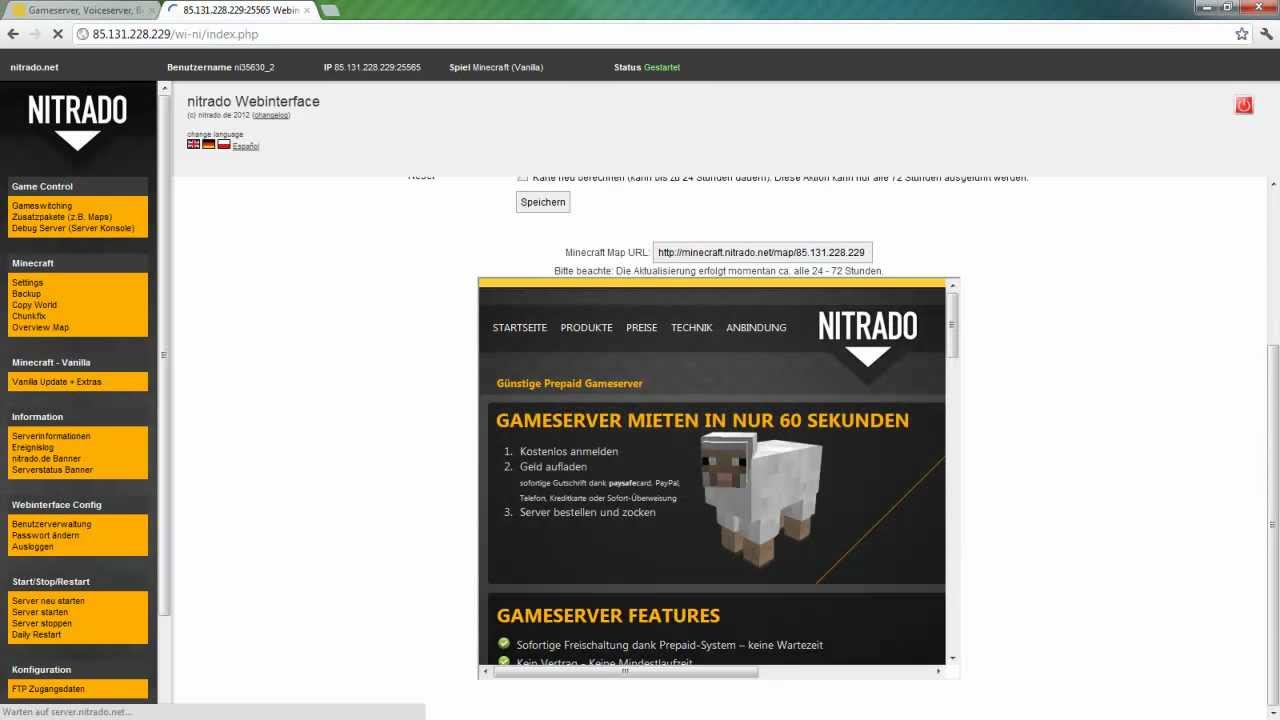Bookmark this page with the star icon
The width and height of the screenshot is (1280, 720).
pos(1242,34)
